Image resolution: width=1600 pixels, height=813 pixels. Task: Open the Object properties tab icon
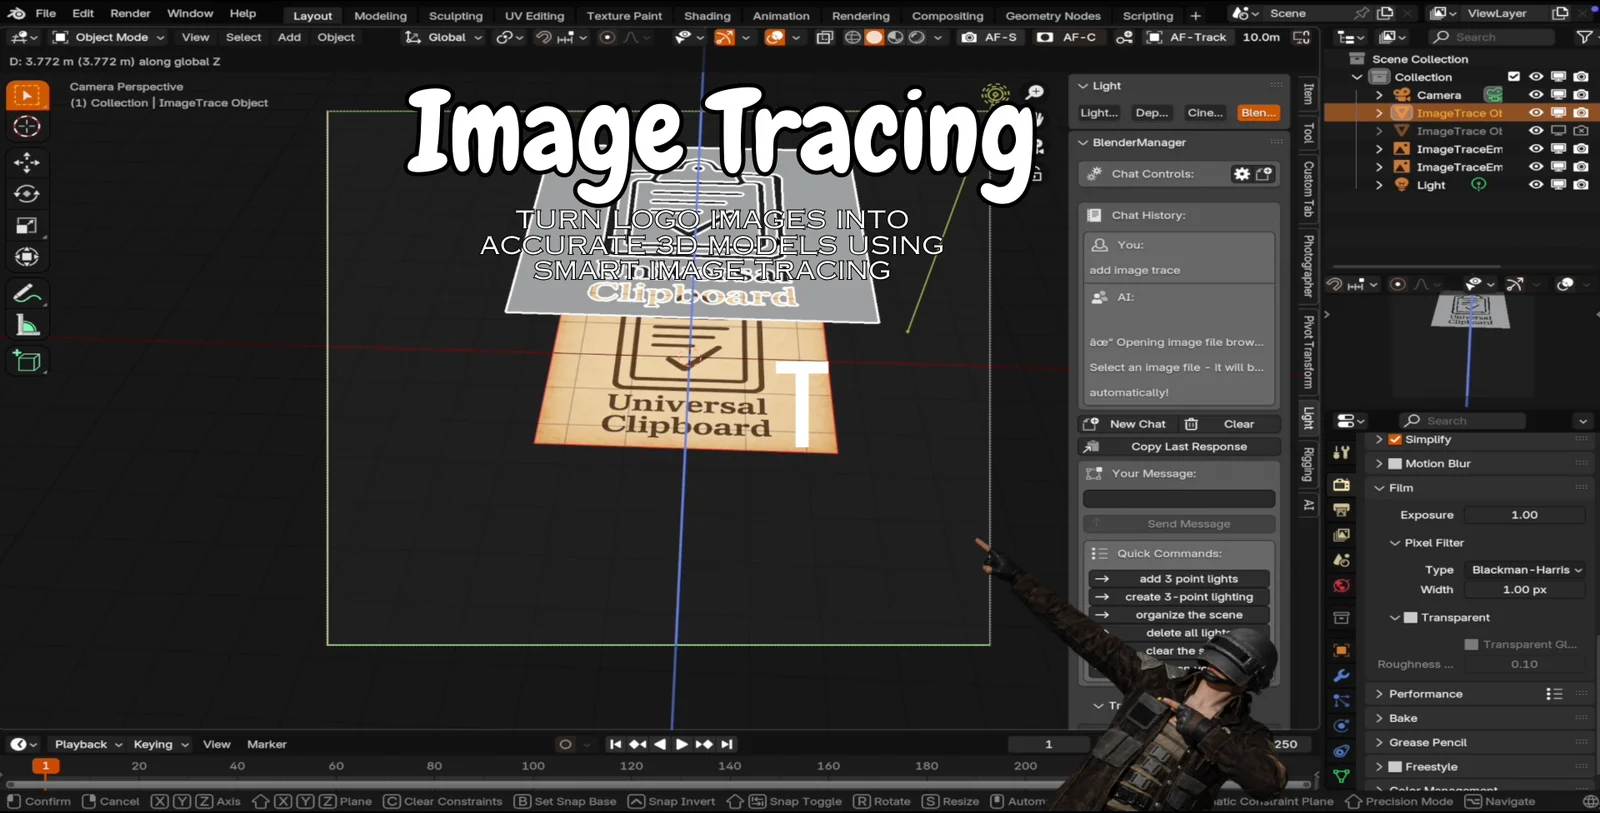point(1342,651)
